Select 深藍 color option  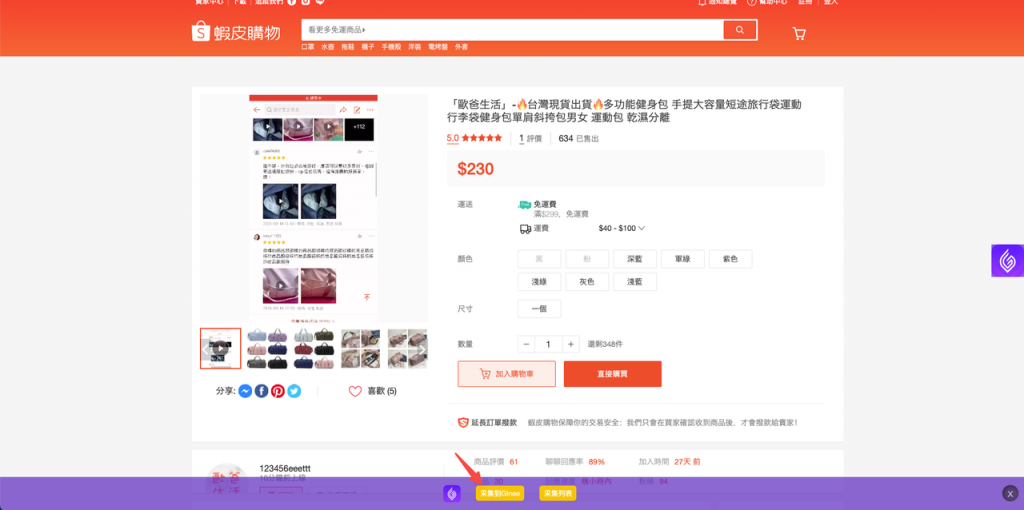click(x=635, y=259)
